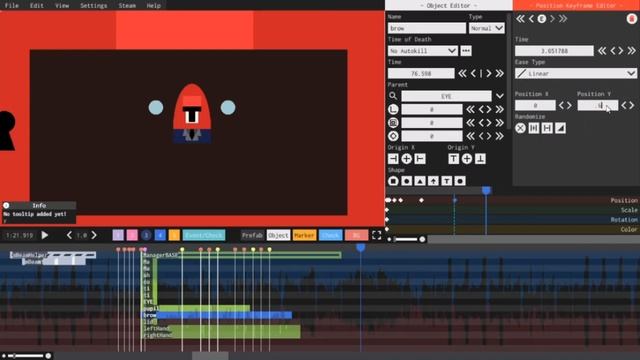Jump to first keyframe with top double-left arrow
This screenshot has height=360, width=640.
point(520,19)
